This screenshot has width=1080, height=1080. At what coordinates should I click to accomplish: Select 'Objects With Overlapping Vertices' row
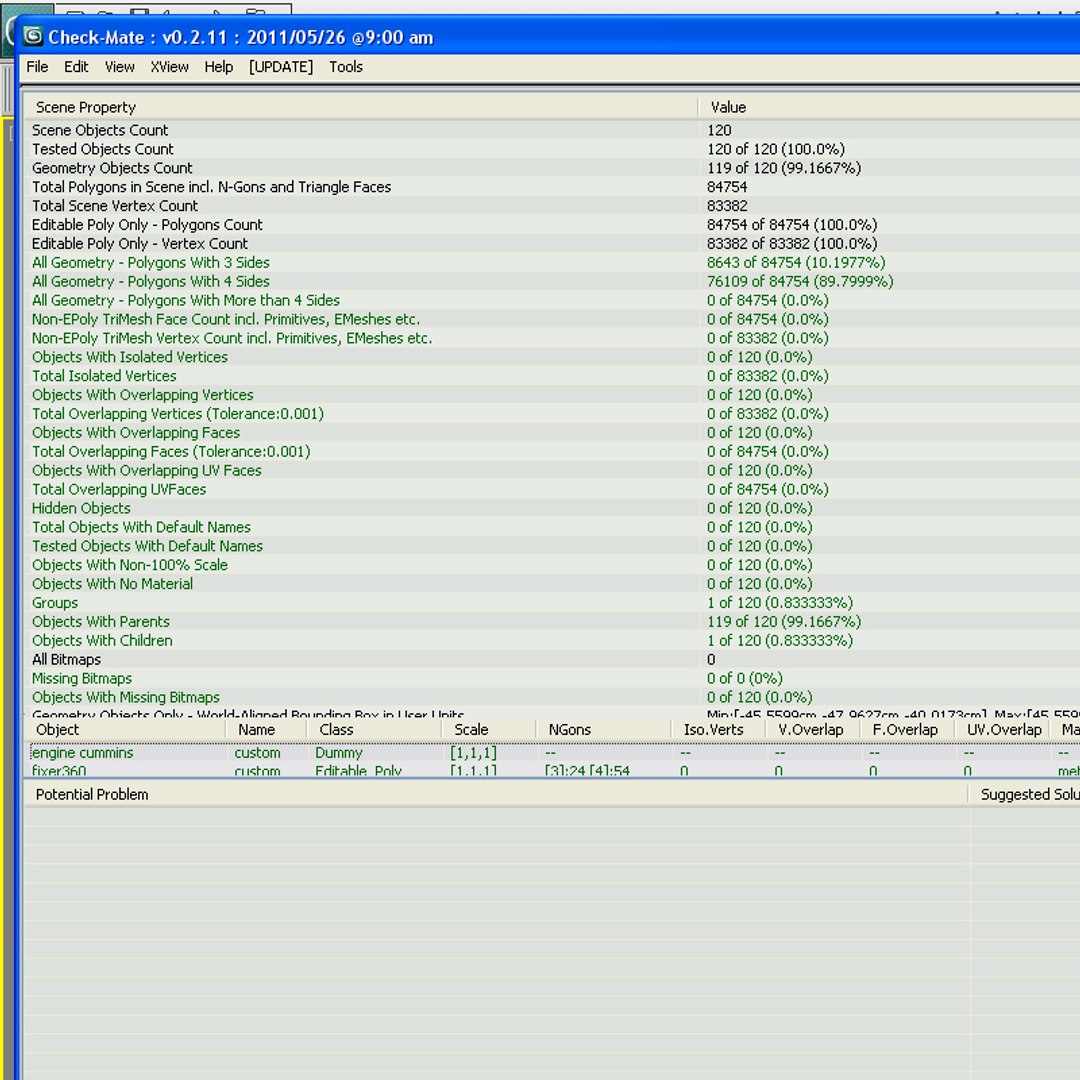pyautogui.click(x=552, y=395)
